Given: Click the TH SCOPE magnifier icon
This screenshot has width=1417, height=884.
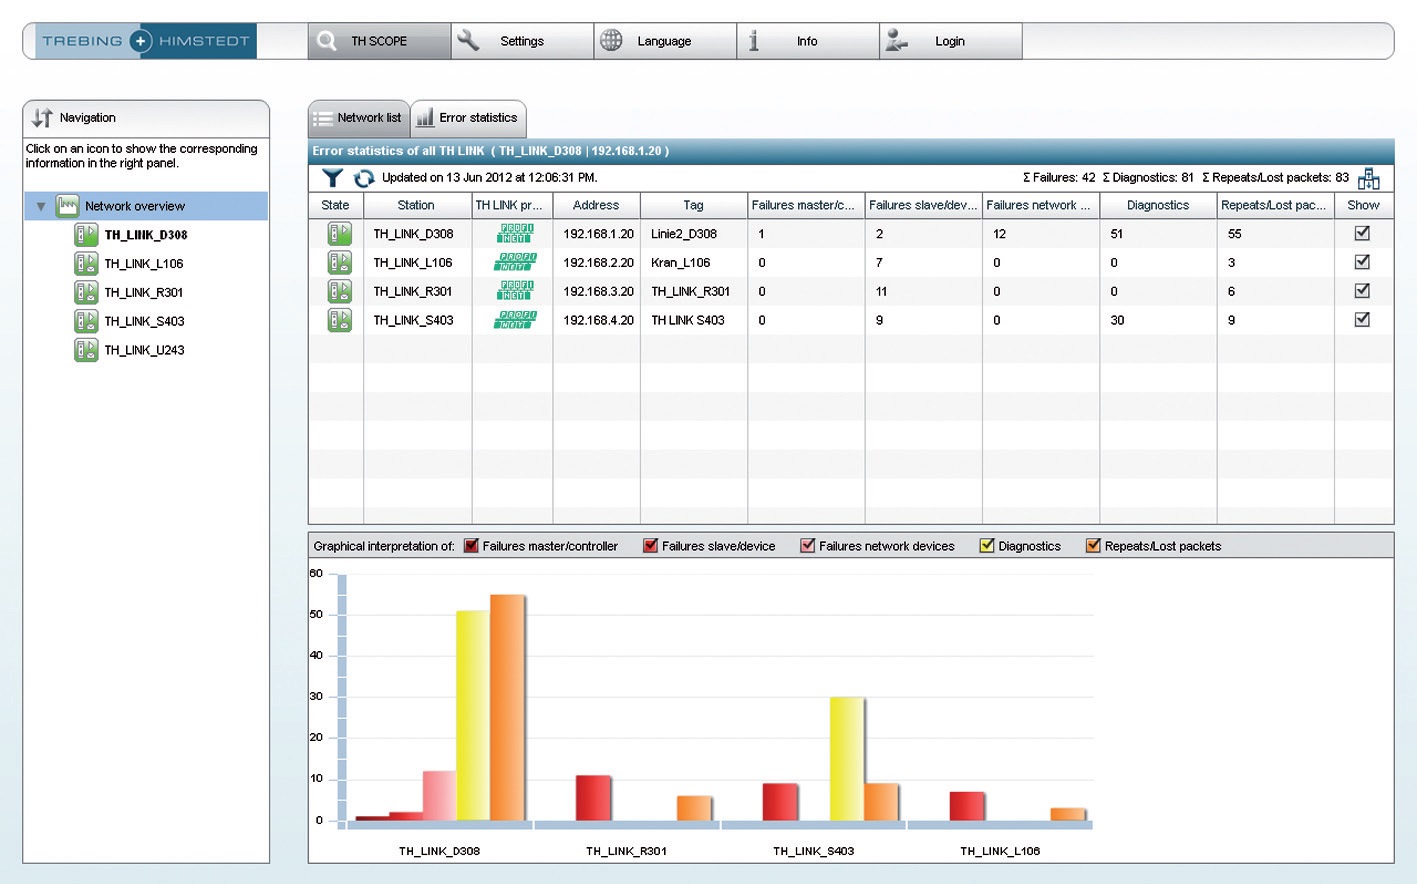Looking at the screenshot, I should [x=327, y=41].
